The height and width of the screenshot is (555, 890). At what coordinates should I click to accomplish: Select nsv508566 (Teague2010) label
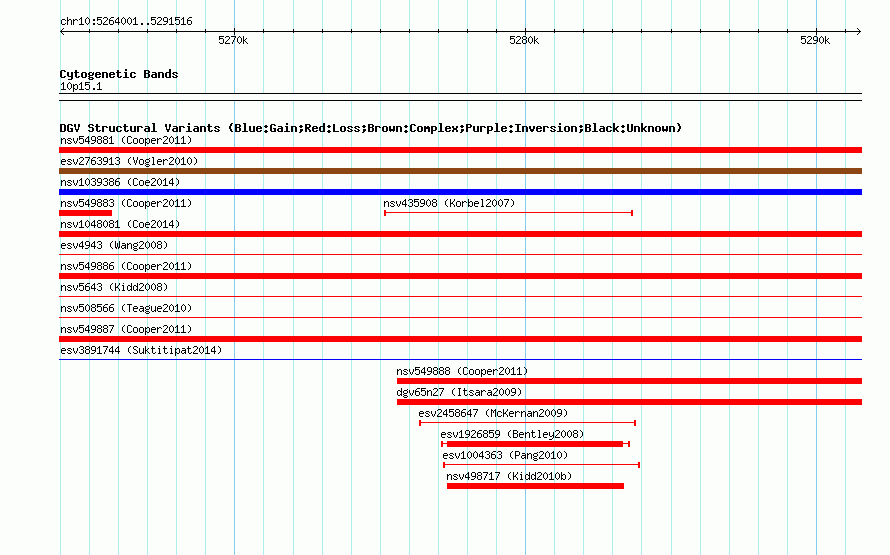coord(126,308)
